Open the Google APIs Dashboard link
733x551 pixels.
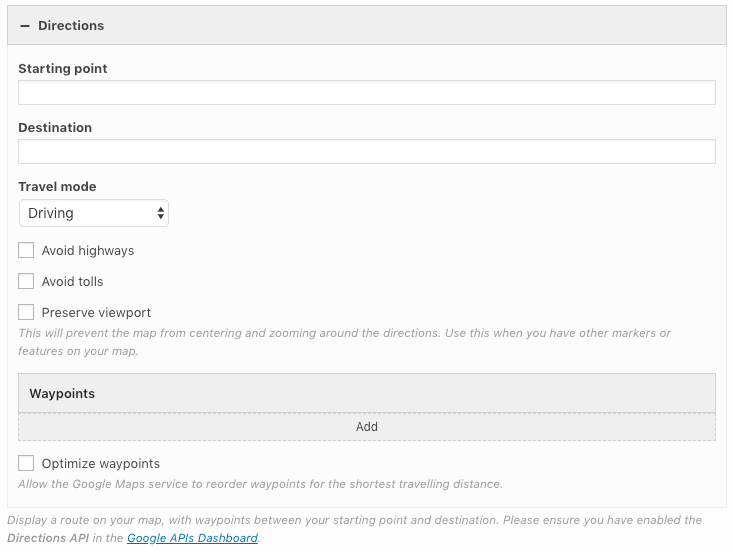tap(192, 538)
